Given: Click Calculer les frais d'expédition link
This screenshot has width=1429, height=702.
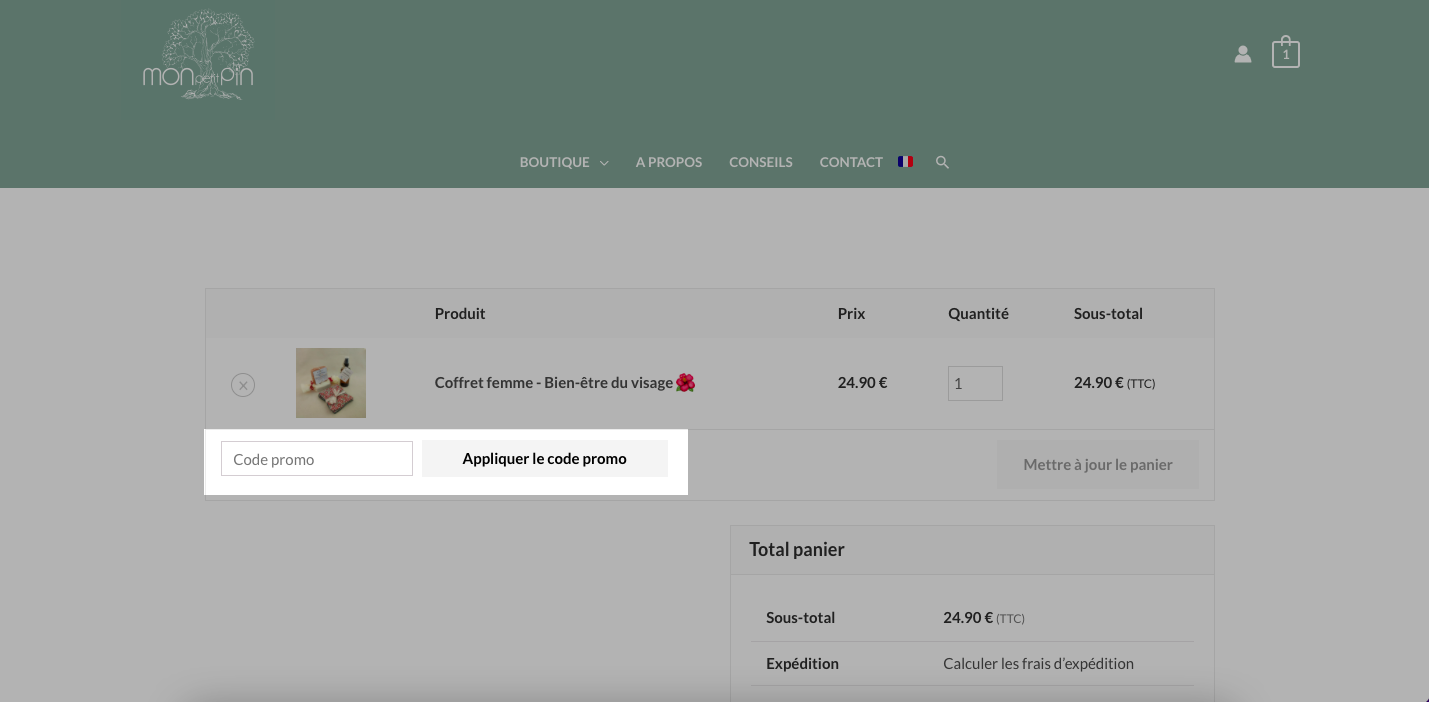Looking at the screenshot, I should tap(1038, 663).
